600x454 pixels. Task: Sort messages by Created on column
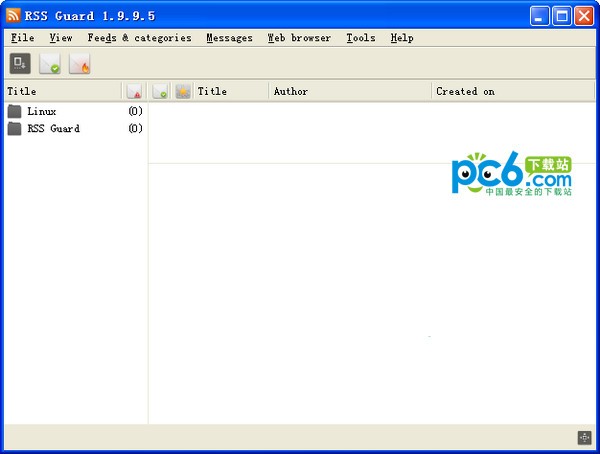click(x=513, y=91)
